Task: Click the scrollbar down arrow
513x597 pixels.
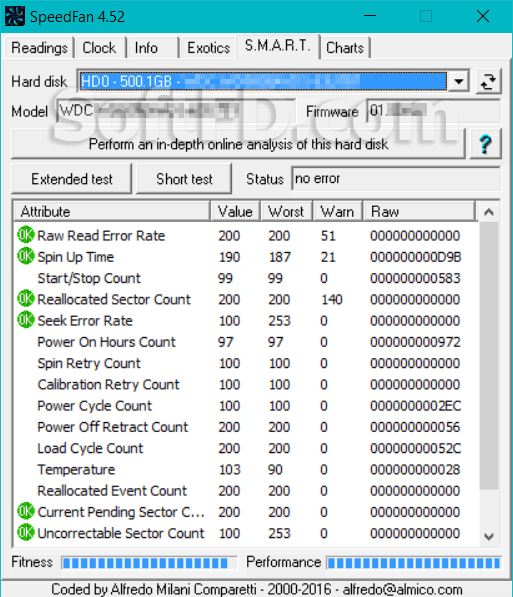Action: coord(489,537)
